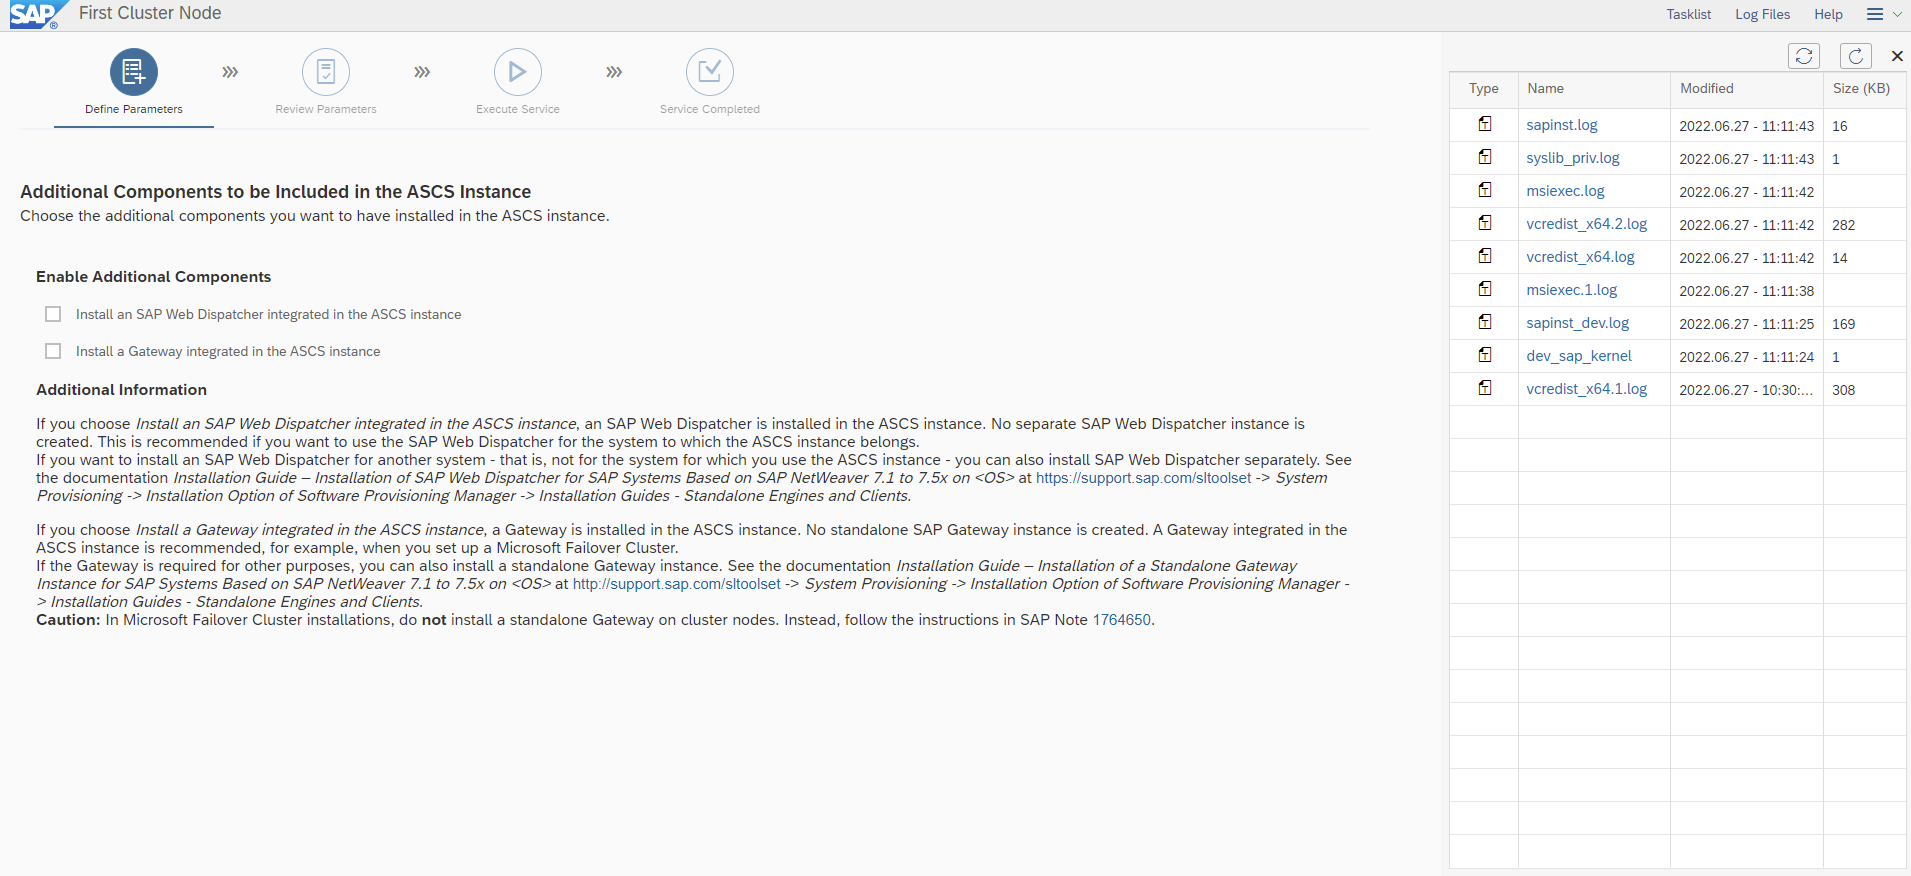The image size is (1911, 876).
Task: Open the Tasklist menu
Action: click(1688, 14)
